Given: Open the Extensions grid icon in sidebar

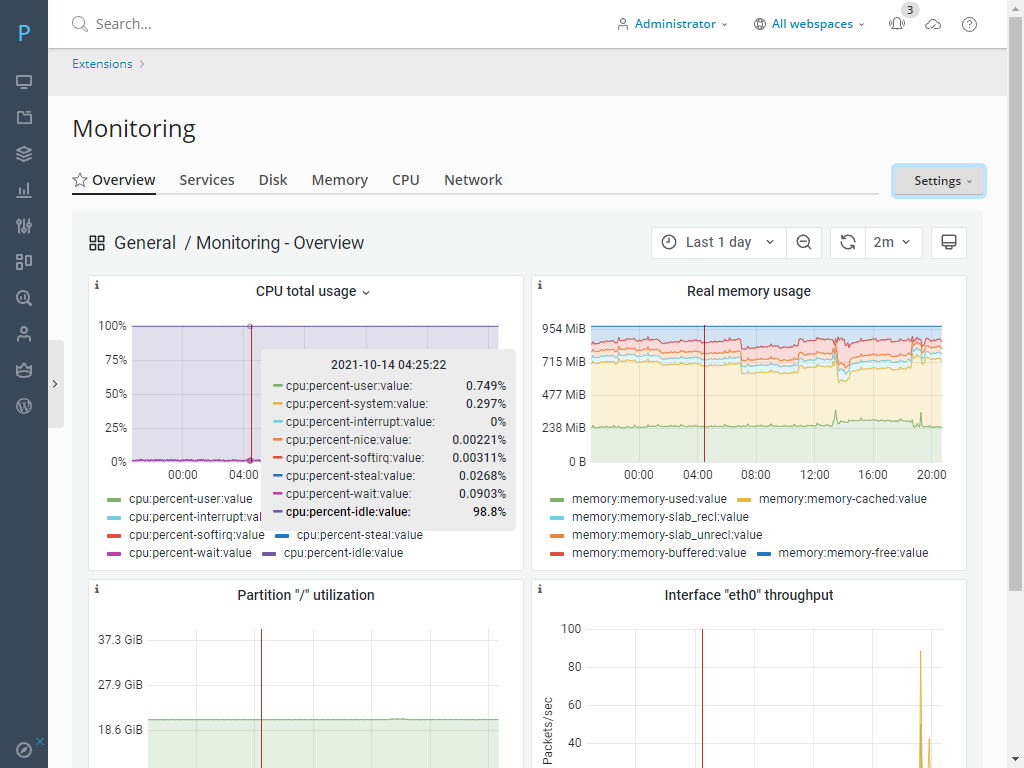Looking at the screenshot, I should (24, 261).
